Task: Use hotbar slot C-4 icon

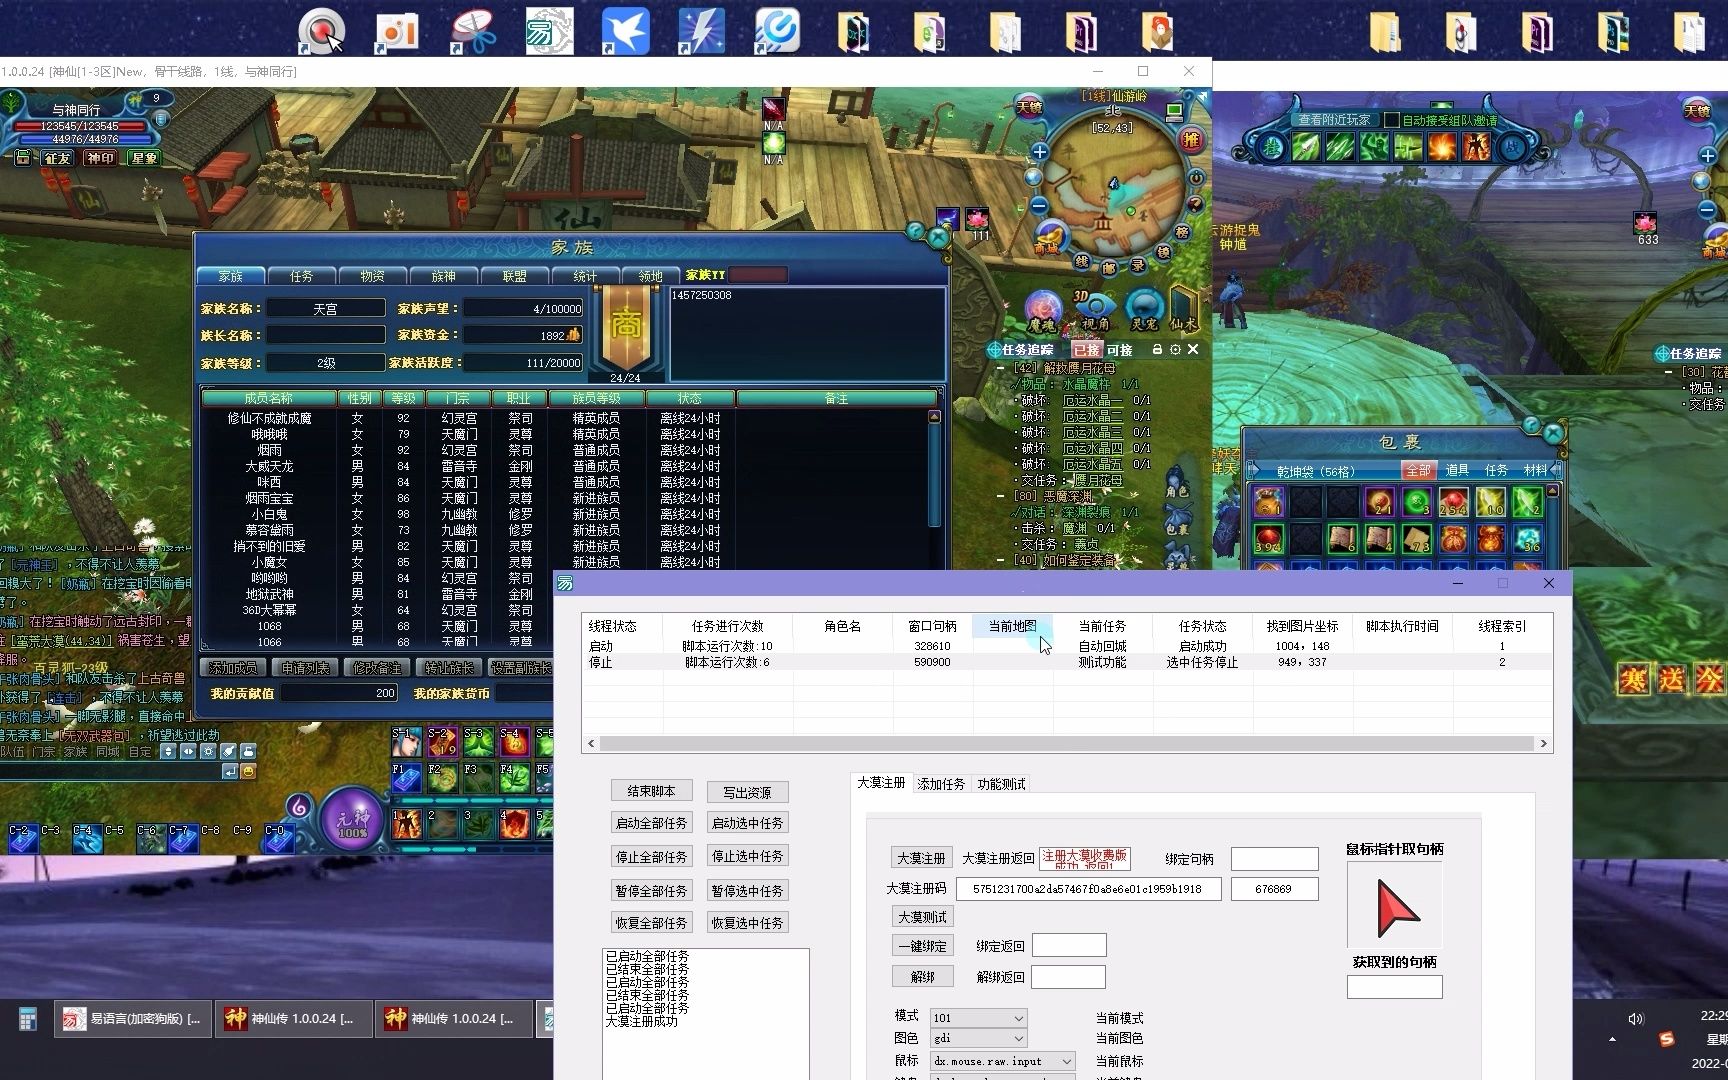Action: pyautogui.click(x=86, y=837)
